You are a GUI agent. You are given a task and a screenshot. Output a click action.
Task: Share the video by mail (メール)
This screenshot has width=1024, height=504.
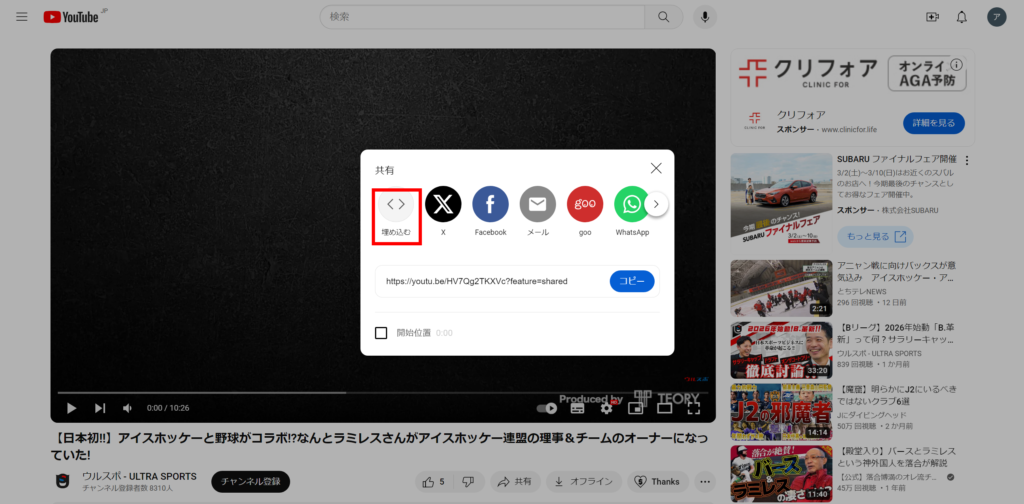pyautogui.click(x=538, y=205)
